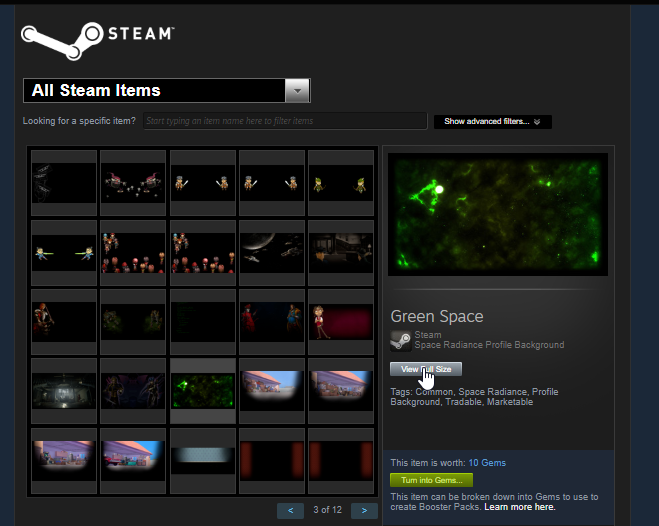The width and height of the screenshot is (659, 526).
Task: Go to previous inventory page
Action: [x=290, y=510]
